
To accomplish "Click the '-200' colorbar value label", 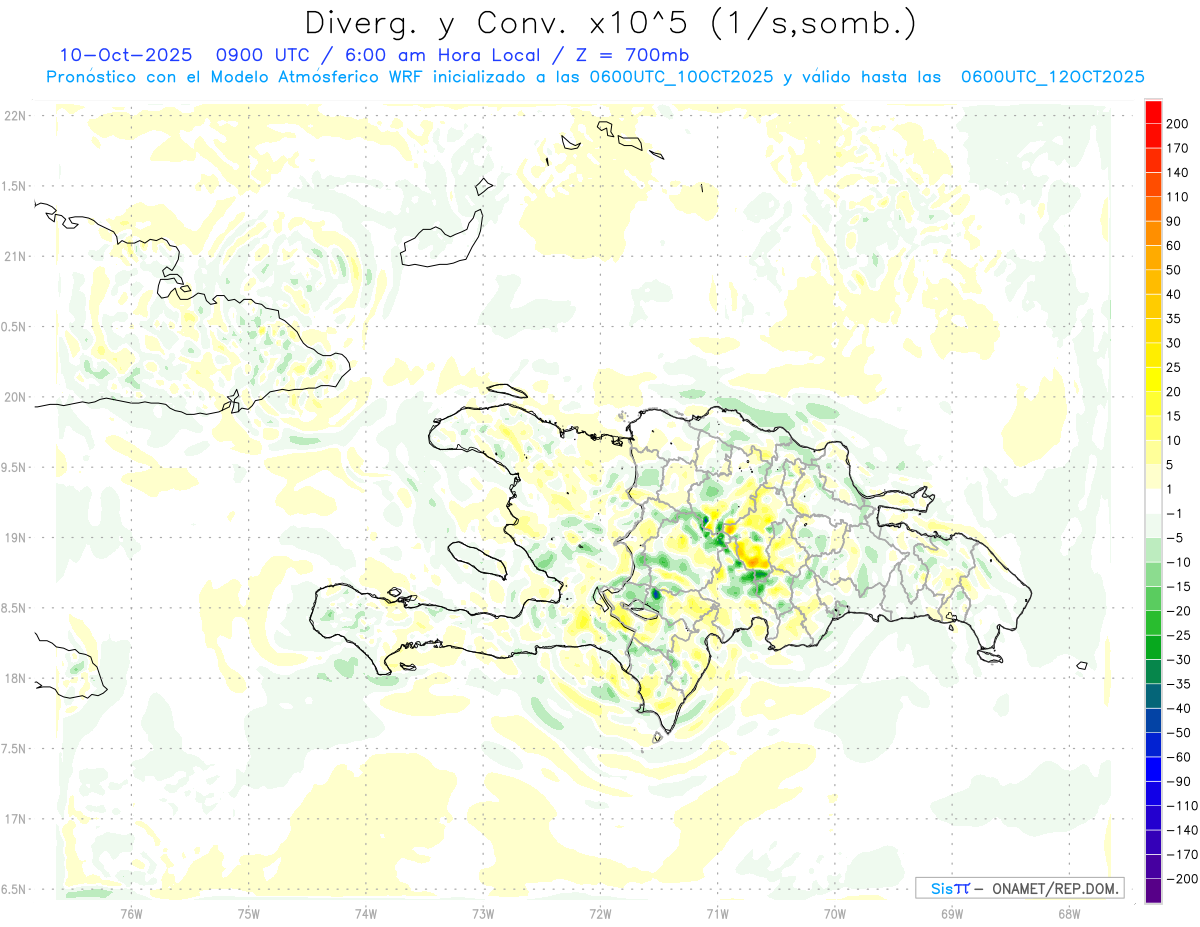I will coord(1180,879).
